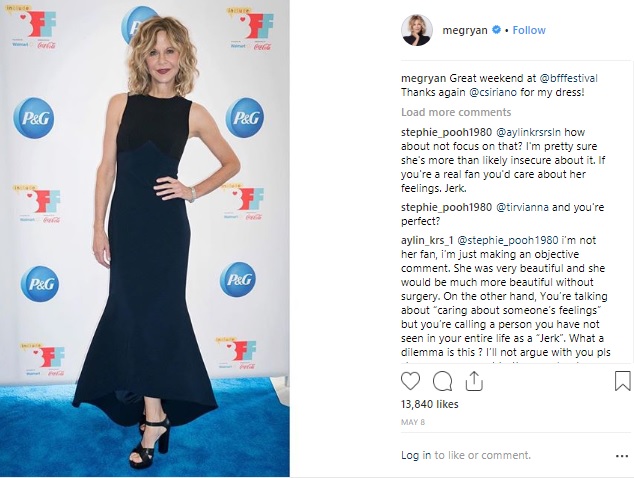Open the megryan username in header
The width and height of the screenshot is (634, 478).
point(465,30)
